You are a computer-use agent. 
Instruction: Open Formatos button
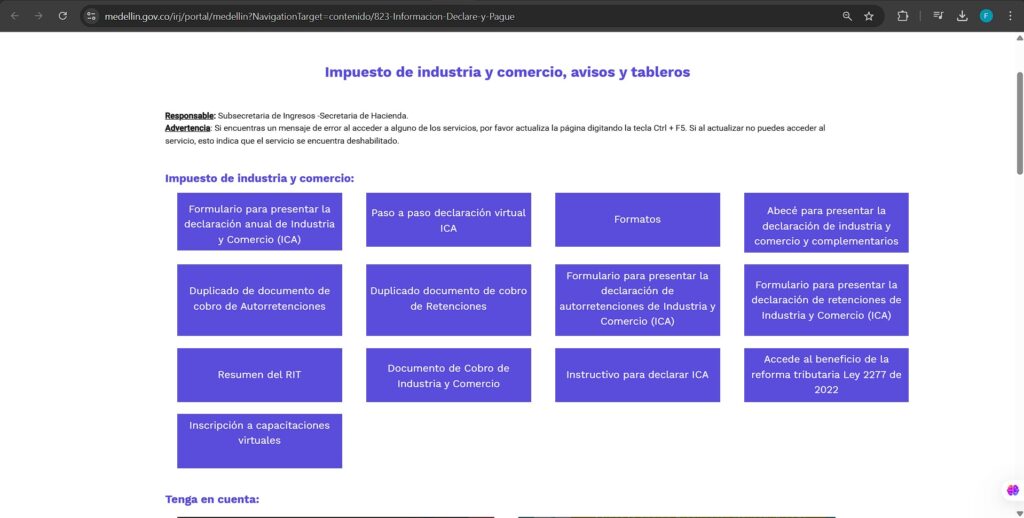(637, 219)
